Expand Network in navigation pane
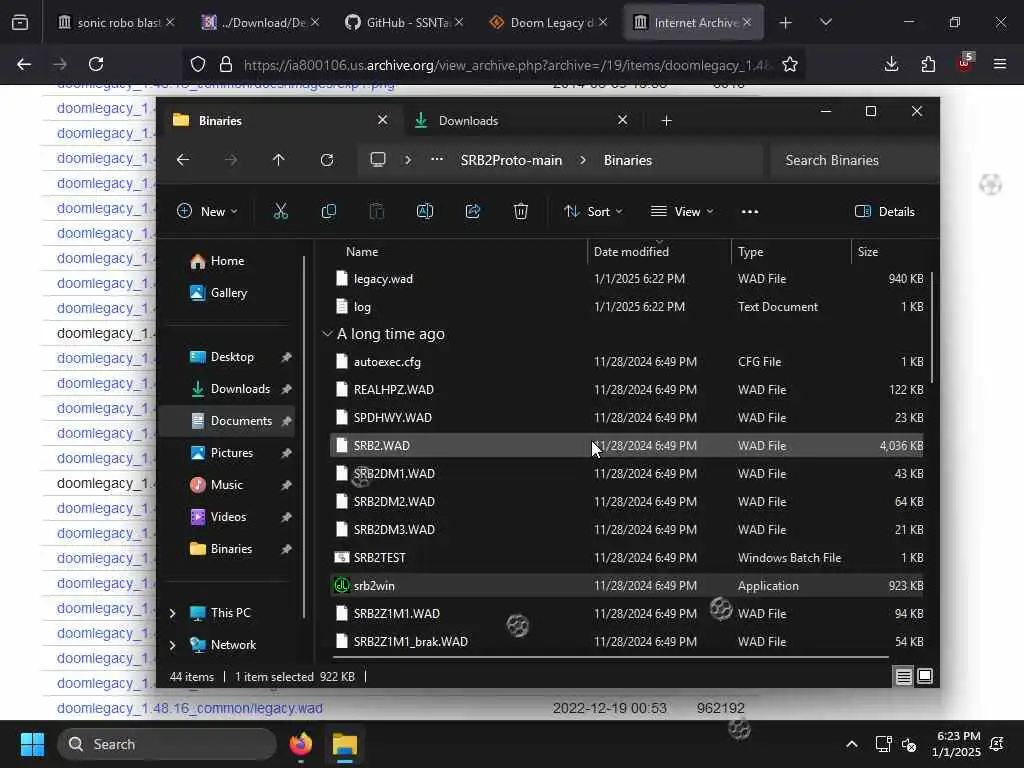Viewport: 1024px width, 768px height. pos(172,645)
